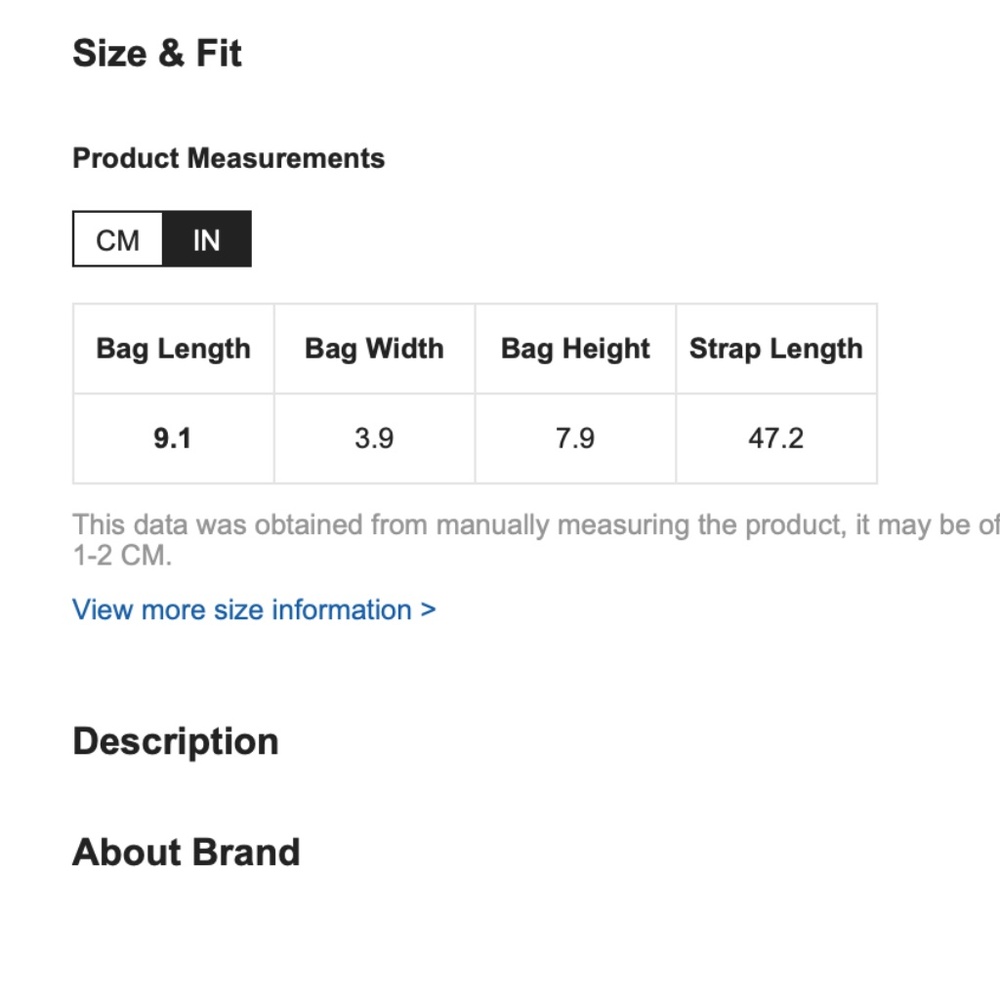Click the Bag Width column header
Screen dimensions: 1000x1000
click(374, 349)
